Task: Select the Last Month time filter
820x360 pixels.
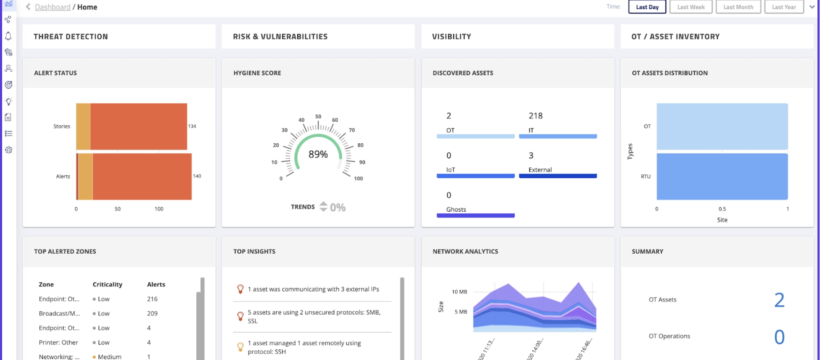Action: tap(738, 7)
